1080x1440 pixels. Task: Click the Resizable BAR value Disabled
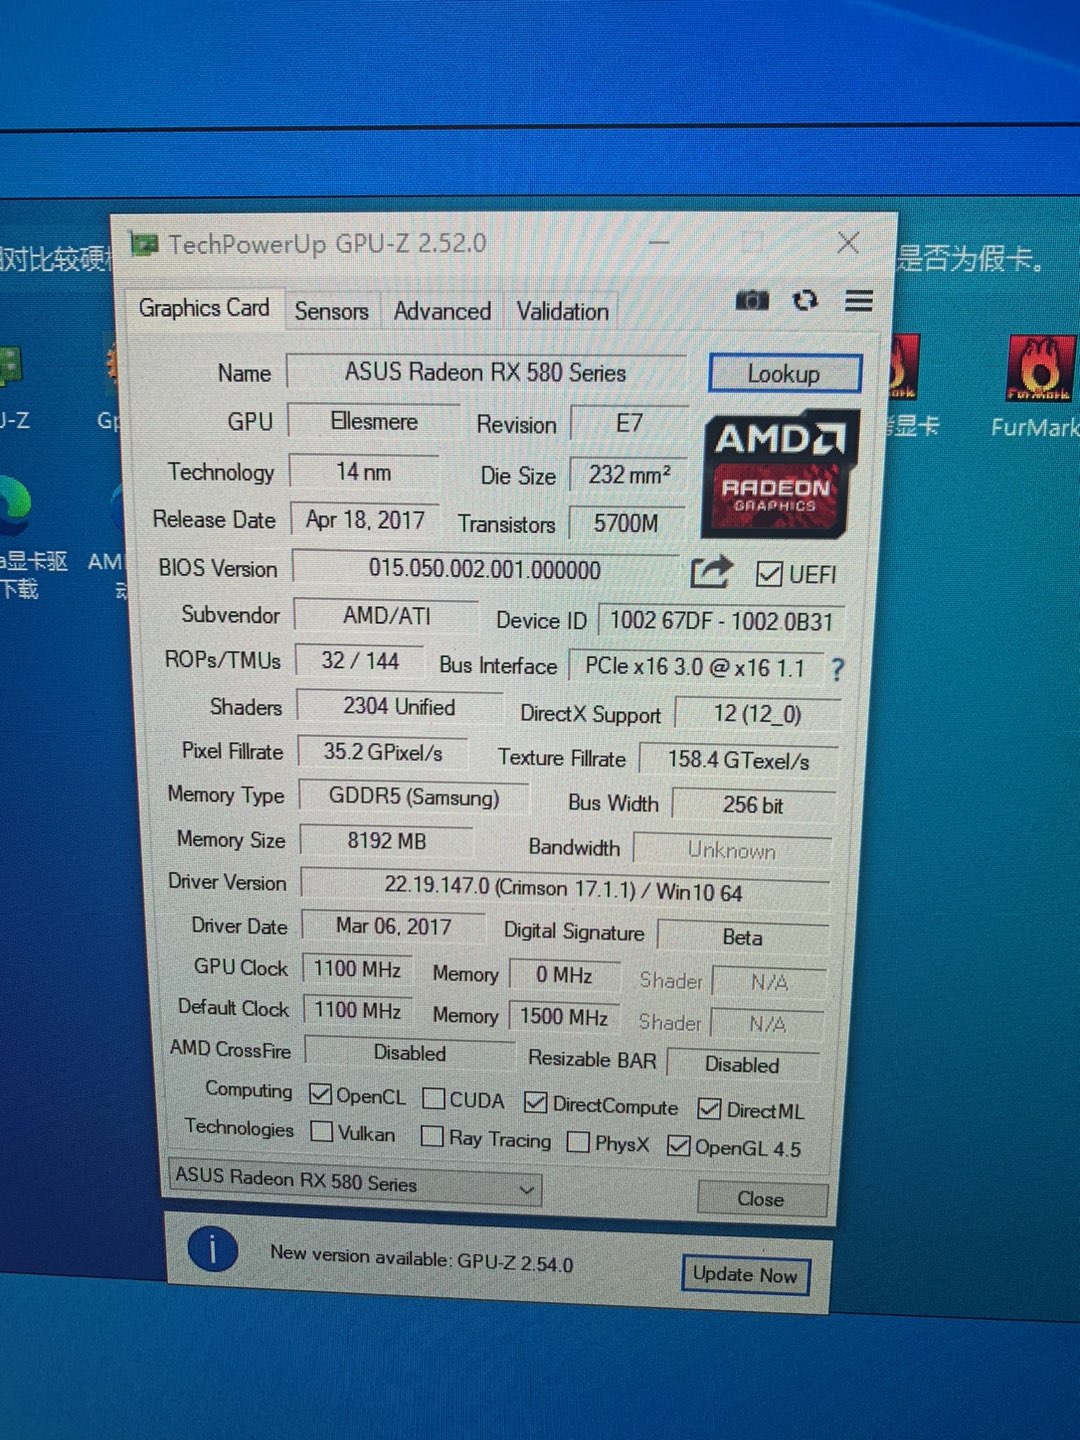click(x=742, y=1065)
